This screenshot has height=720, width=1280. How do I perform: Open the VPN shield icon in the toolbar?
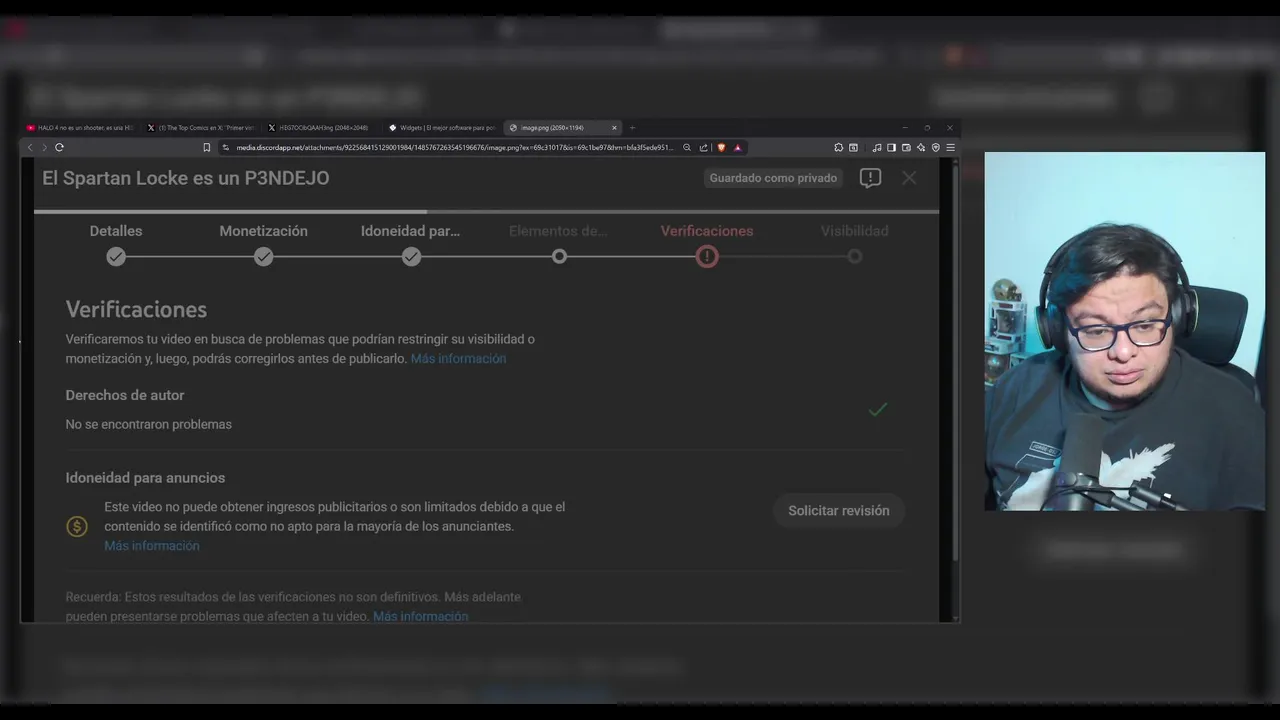coord(936,147)
